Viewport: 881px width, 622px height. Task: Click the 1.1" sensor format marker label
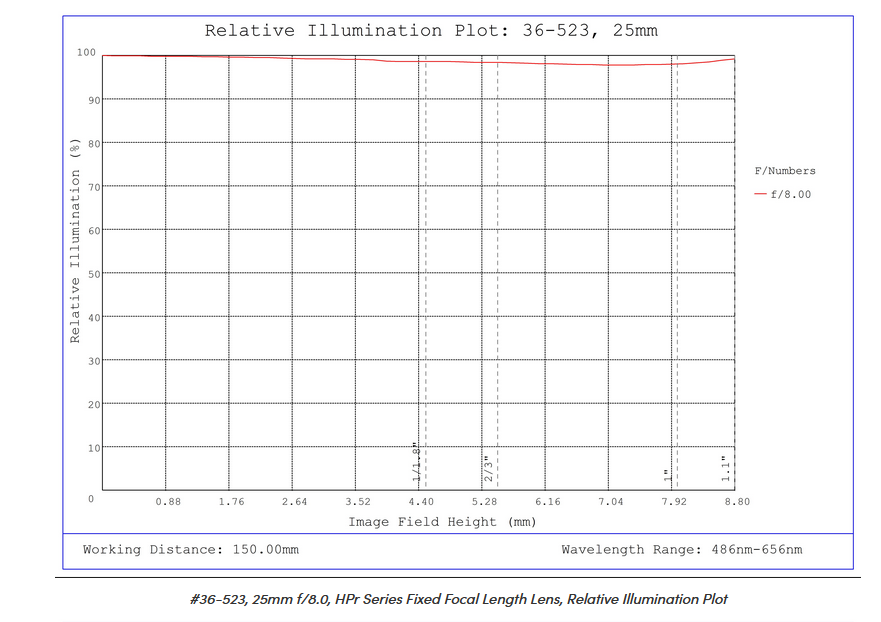pyautogui.click(x=726, y=468)
